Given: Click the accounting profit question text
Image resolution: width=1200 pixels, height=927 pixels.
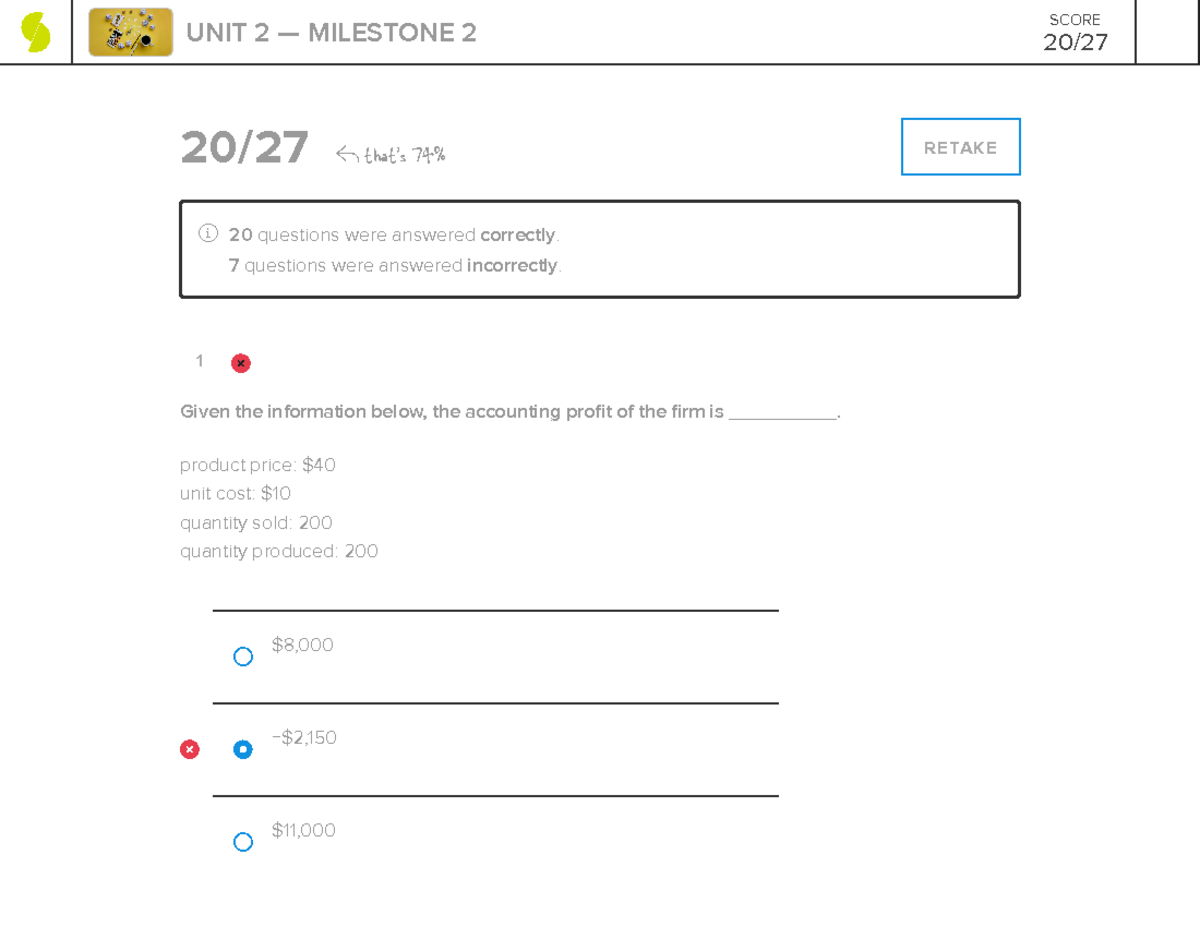Looking at the screenshot, I should tap(510, 412).
